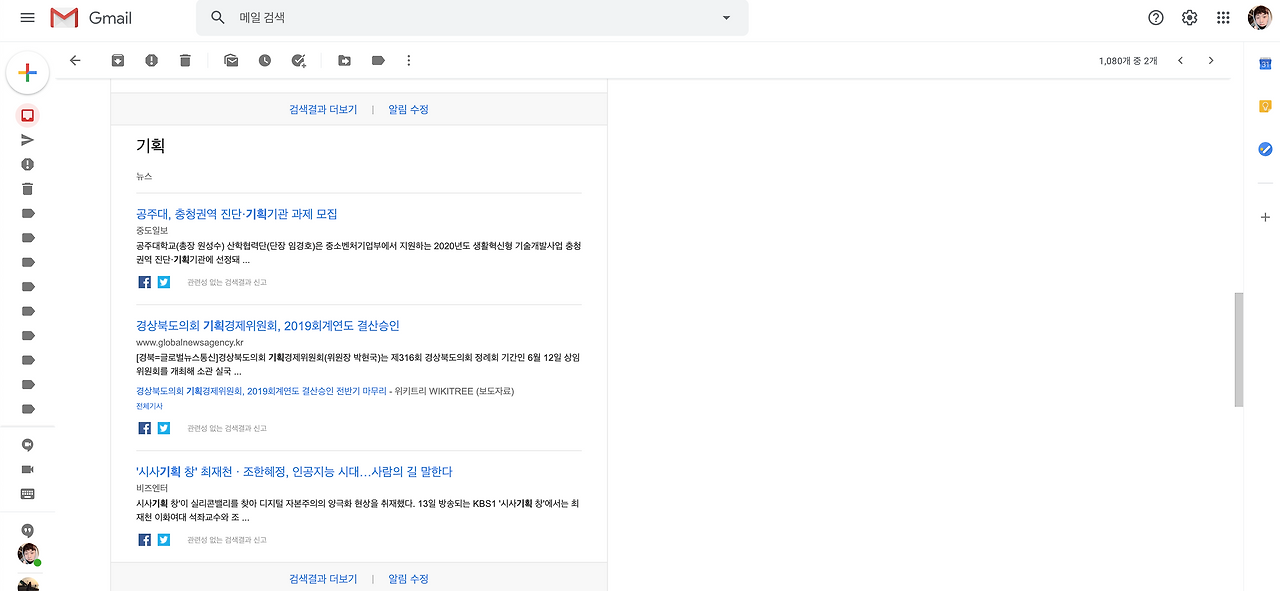Archive the current email
Viewport: 1280px width, 591px height.
pos(117,60)
